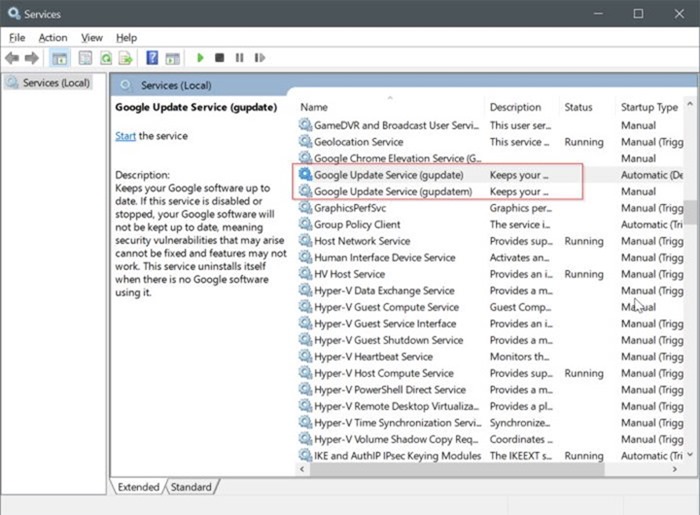Click gear icon of Hyper-V Guest Compute Service

click(305, 307)
